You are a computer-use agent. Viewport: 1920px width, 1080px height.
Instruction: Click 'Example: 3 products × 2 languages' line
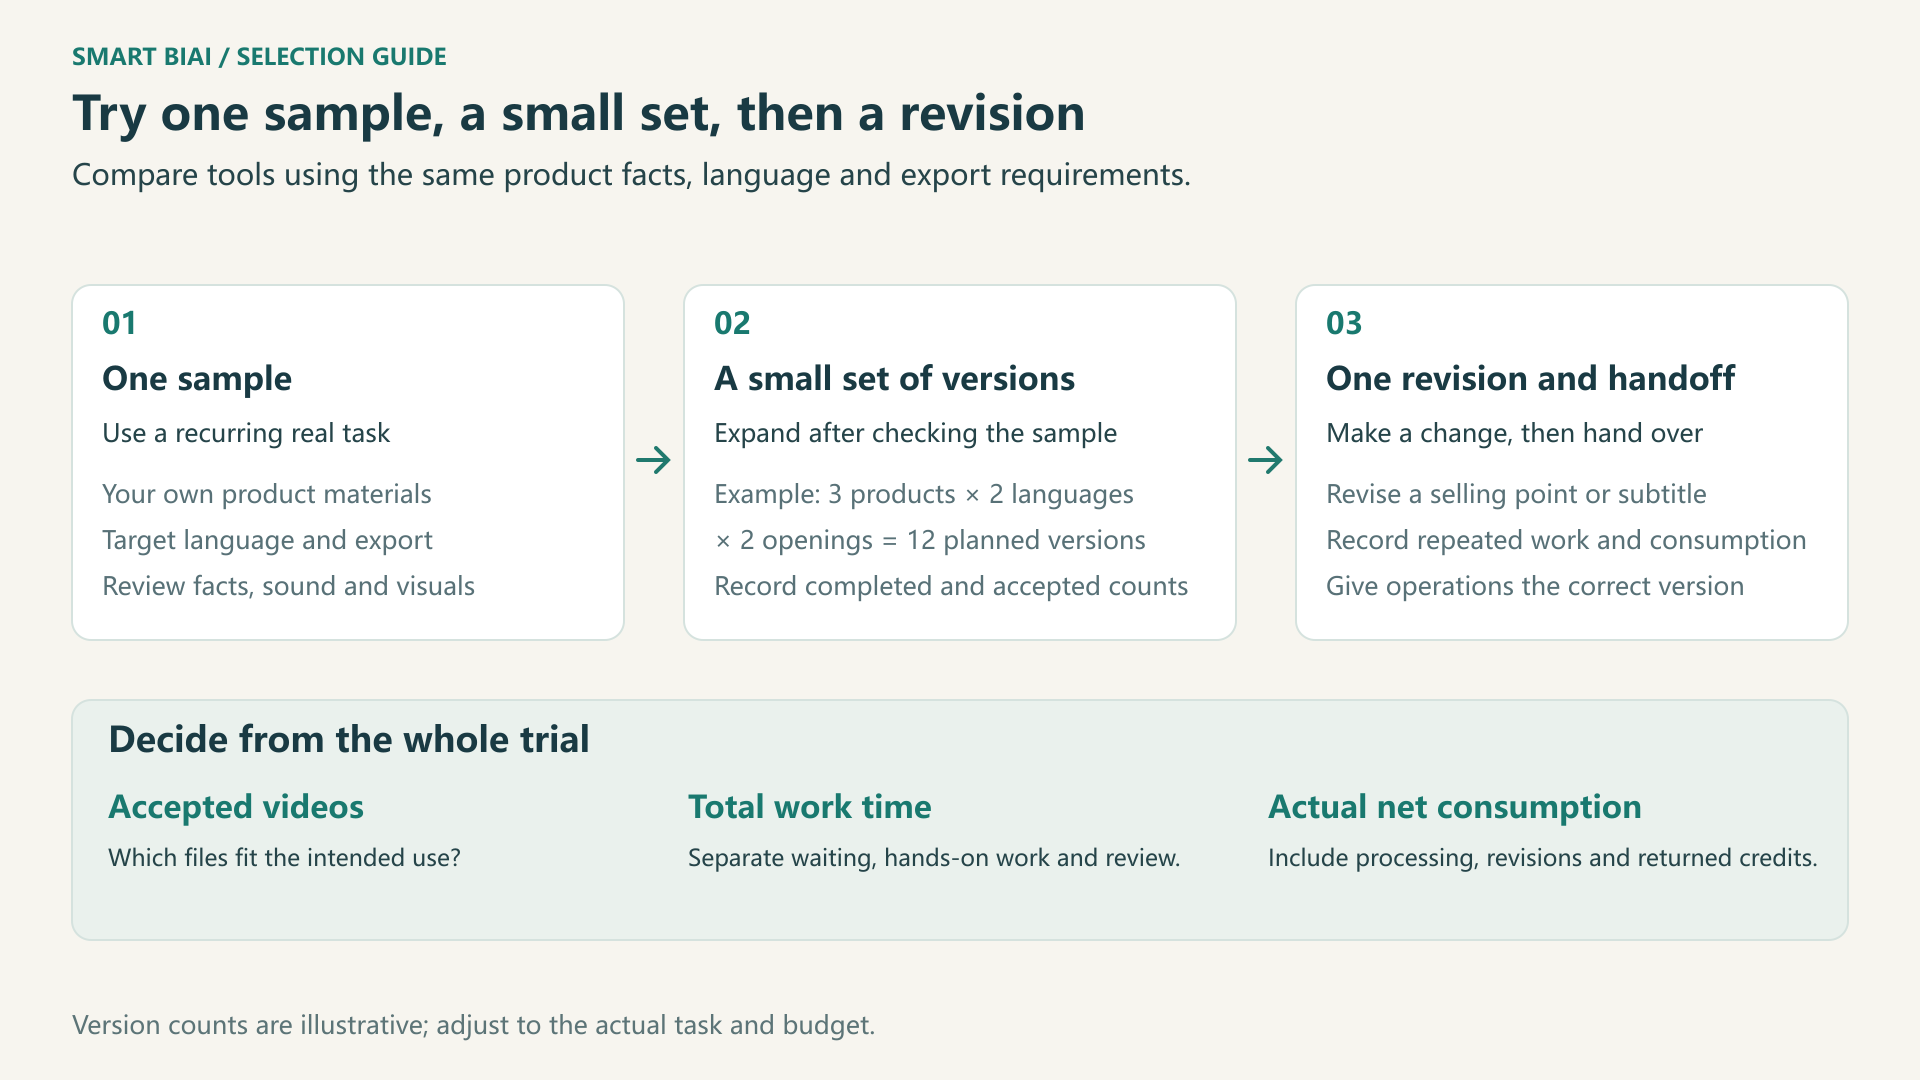pos(924,494)
